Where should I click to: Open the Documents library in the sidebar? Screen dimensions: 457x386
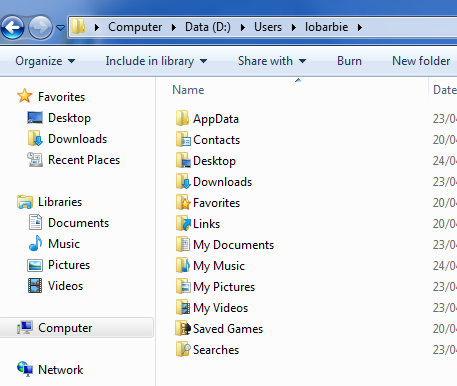[79, 223]
